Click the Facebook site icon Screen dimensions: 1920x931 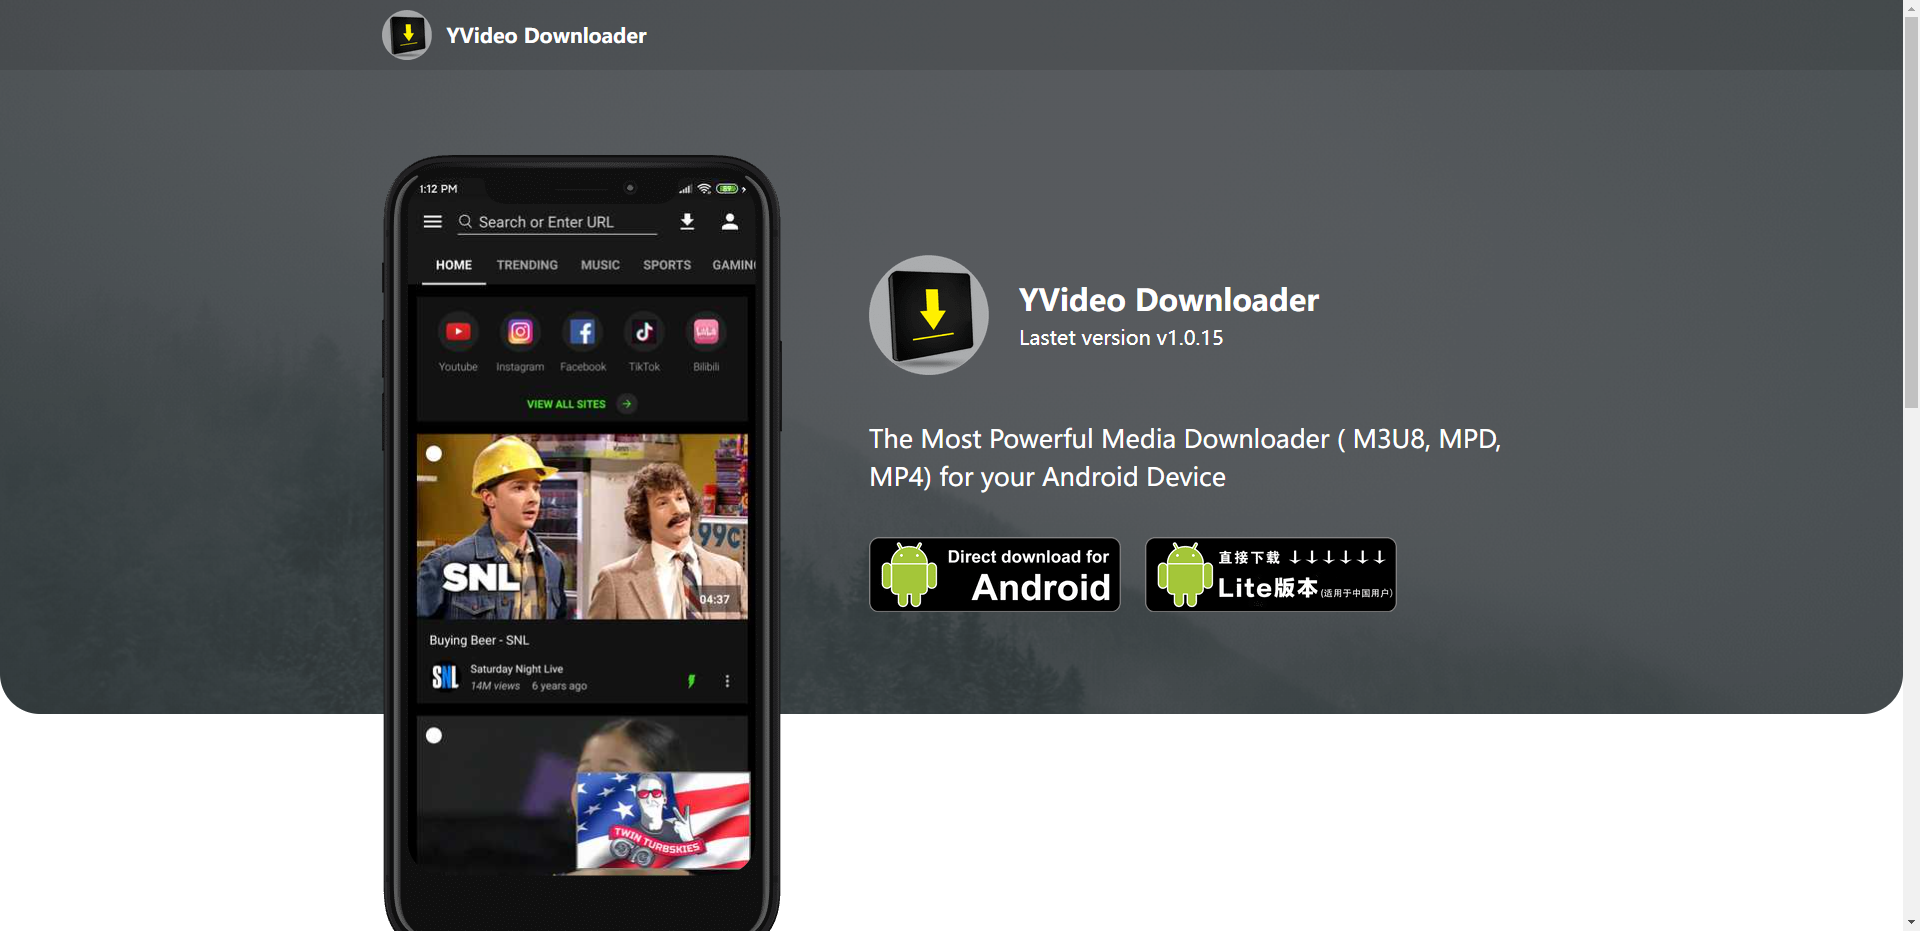582,332
